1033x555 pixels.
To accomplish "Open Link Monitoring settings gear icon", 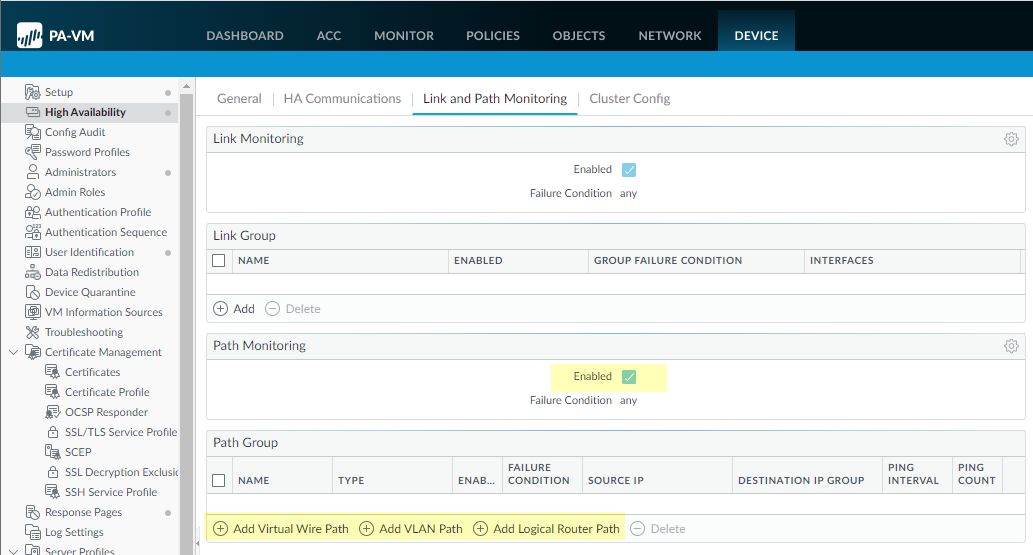I will click(x=1011, y=139).
